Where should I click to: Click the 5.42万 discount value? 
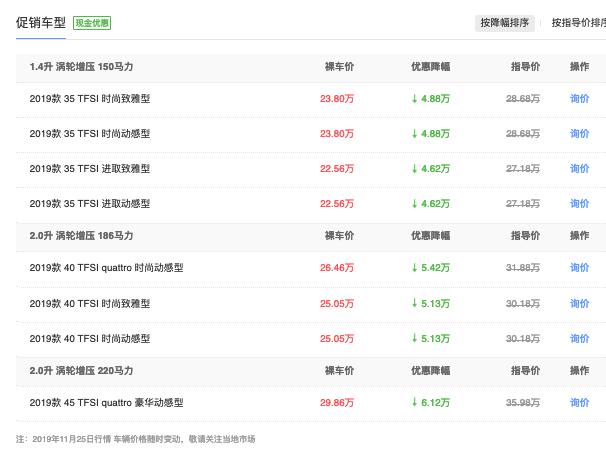431,267
